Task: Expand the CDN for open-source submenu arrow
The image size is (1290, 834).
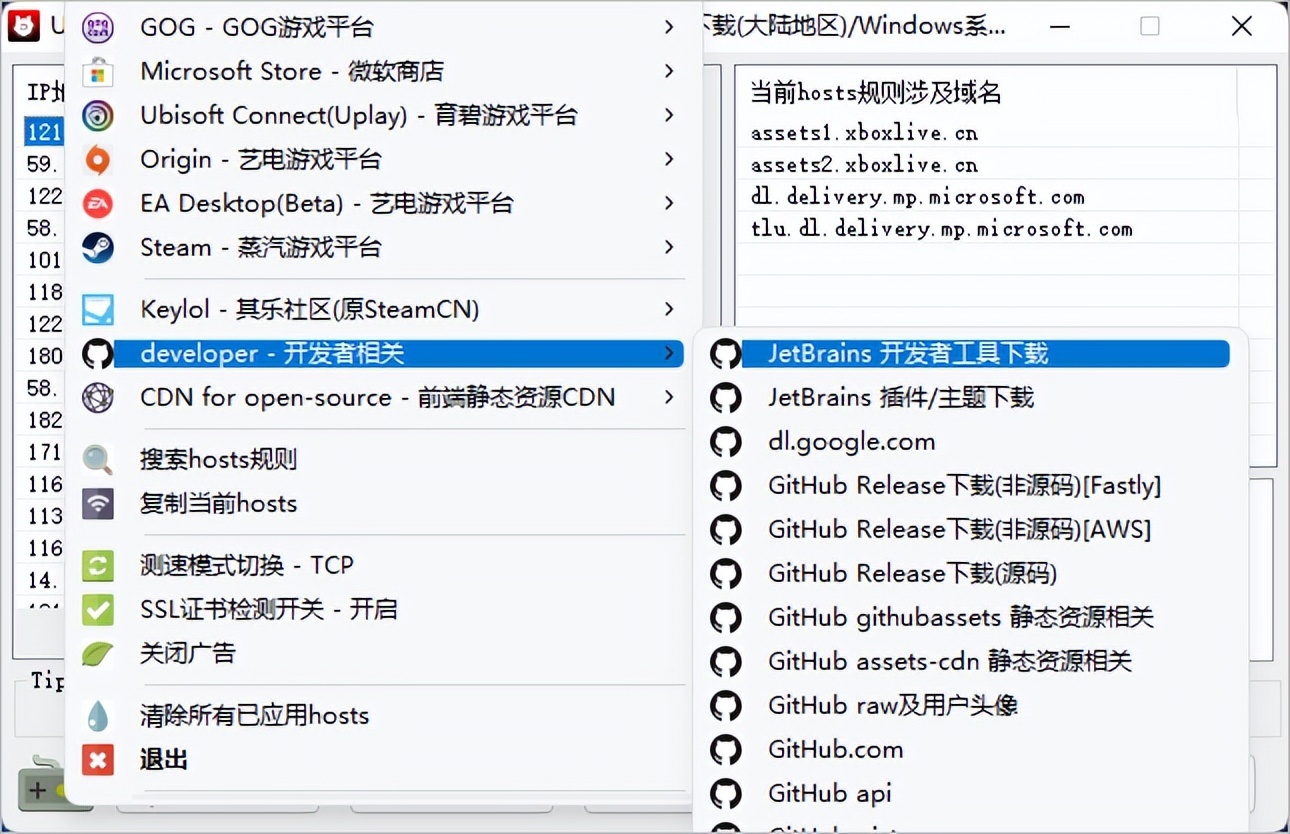Action: click(669, 398)
